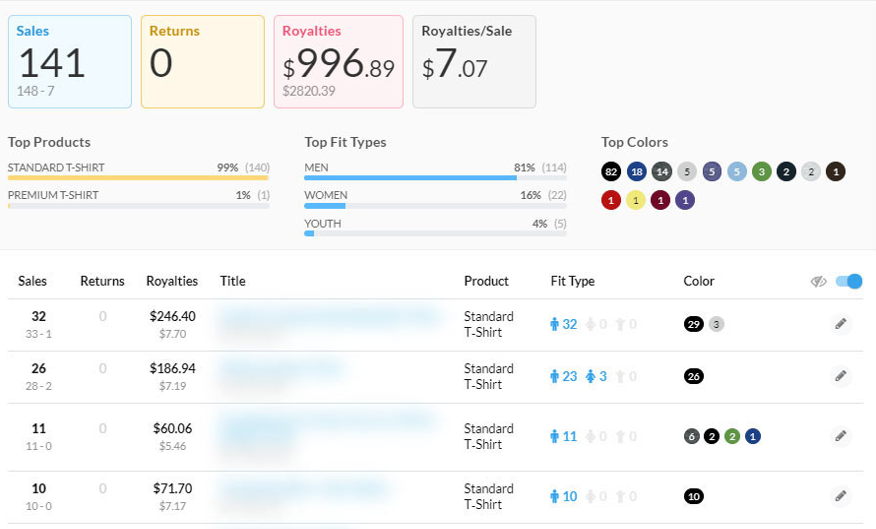Image resolution: width=876 pixels, height=529 pixels.
Task: Open the Sales summary card showing 141
Action: pos(69,61)
